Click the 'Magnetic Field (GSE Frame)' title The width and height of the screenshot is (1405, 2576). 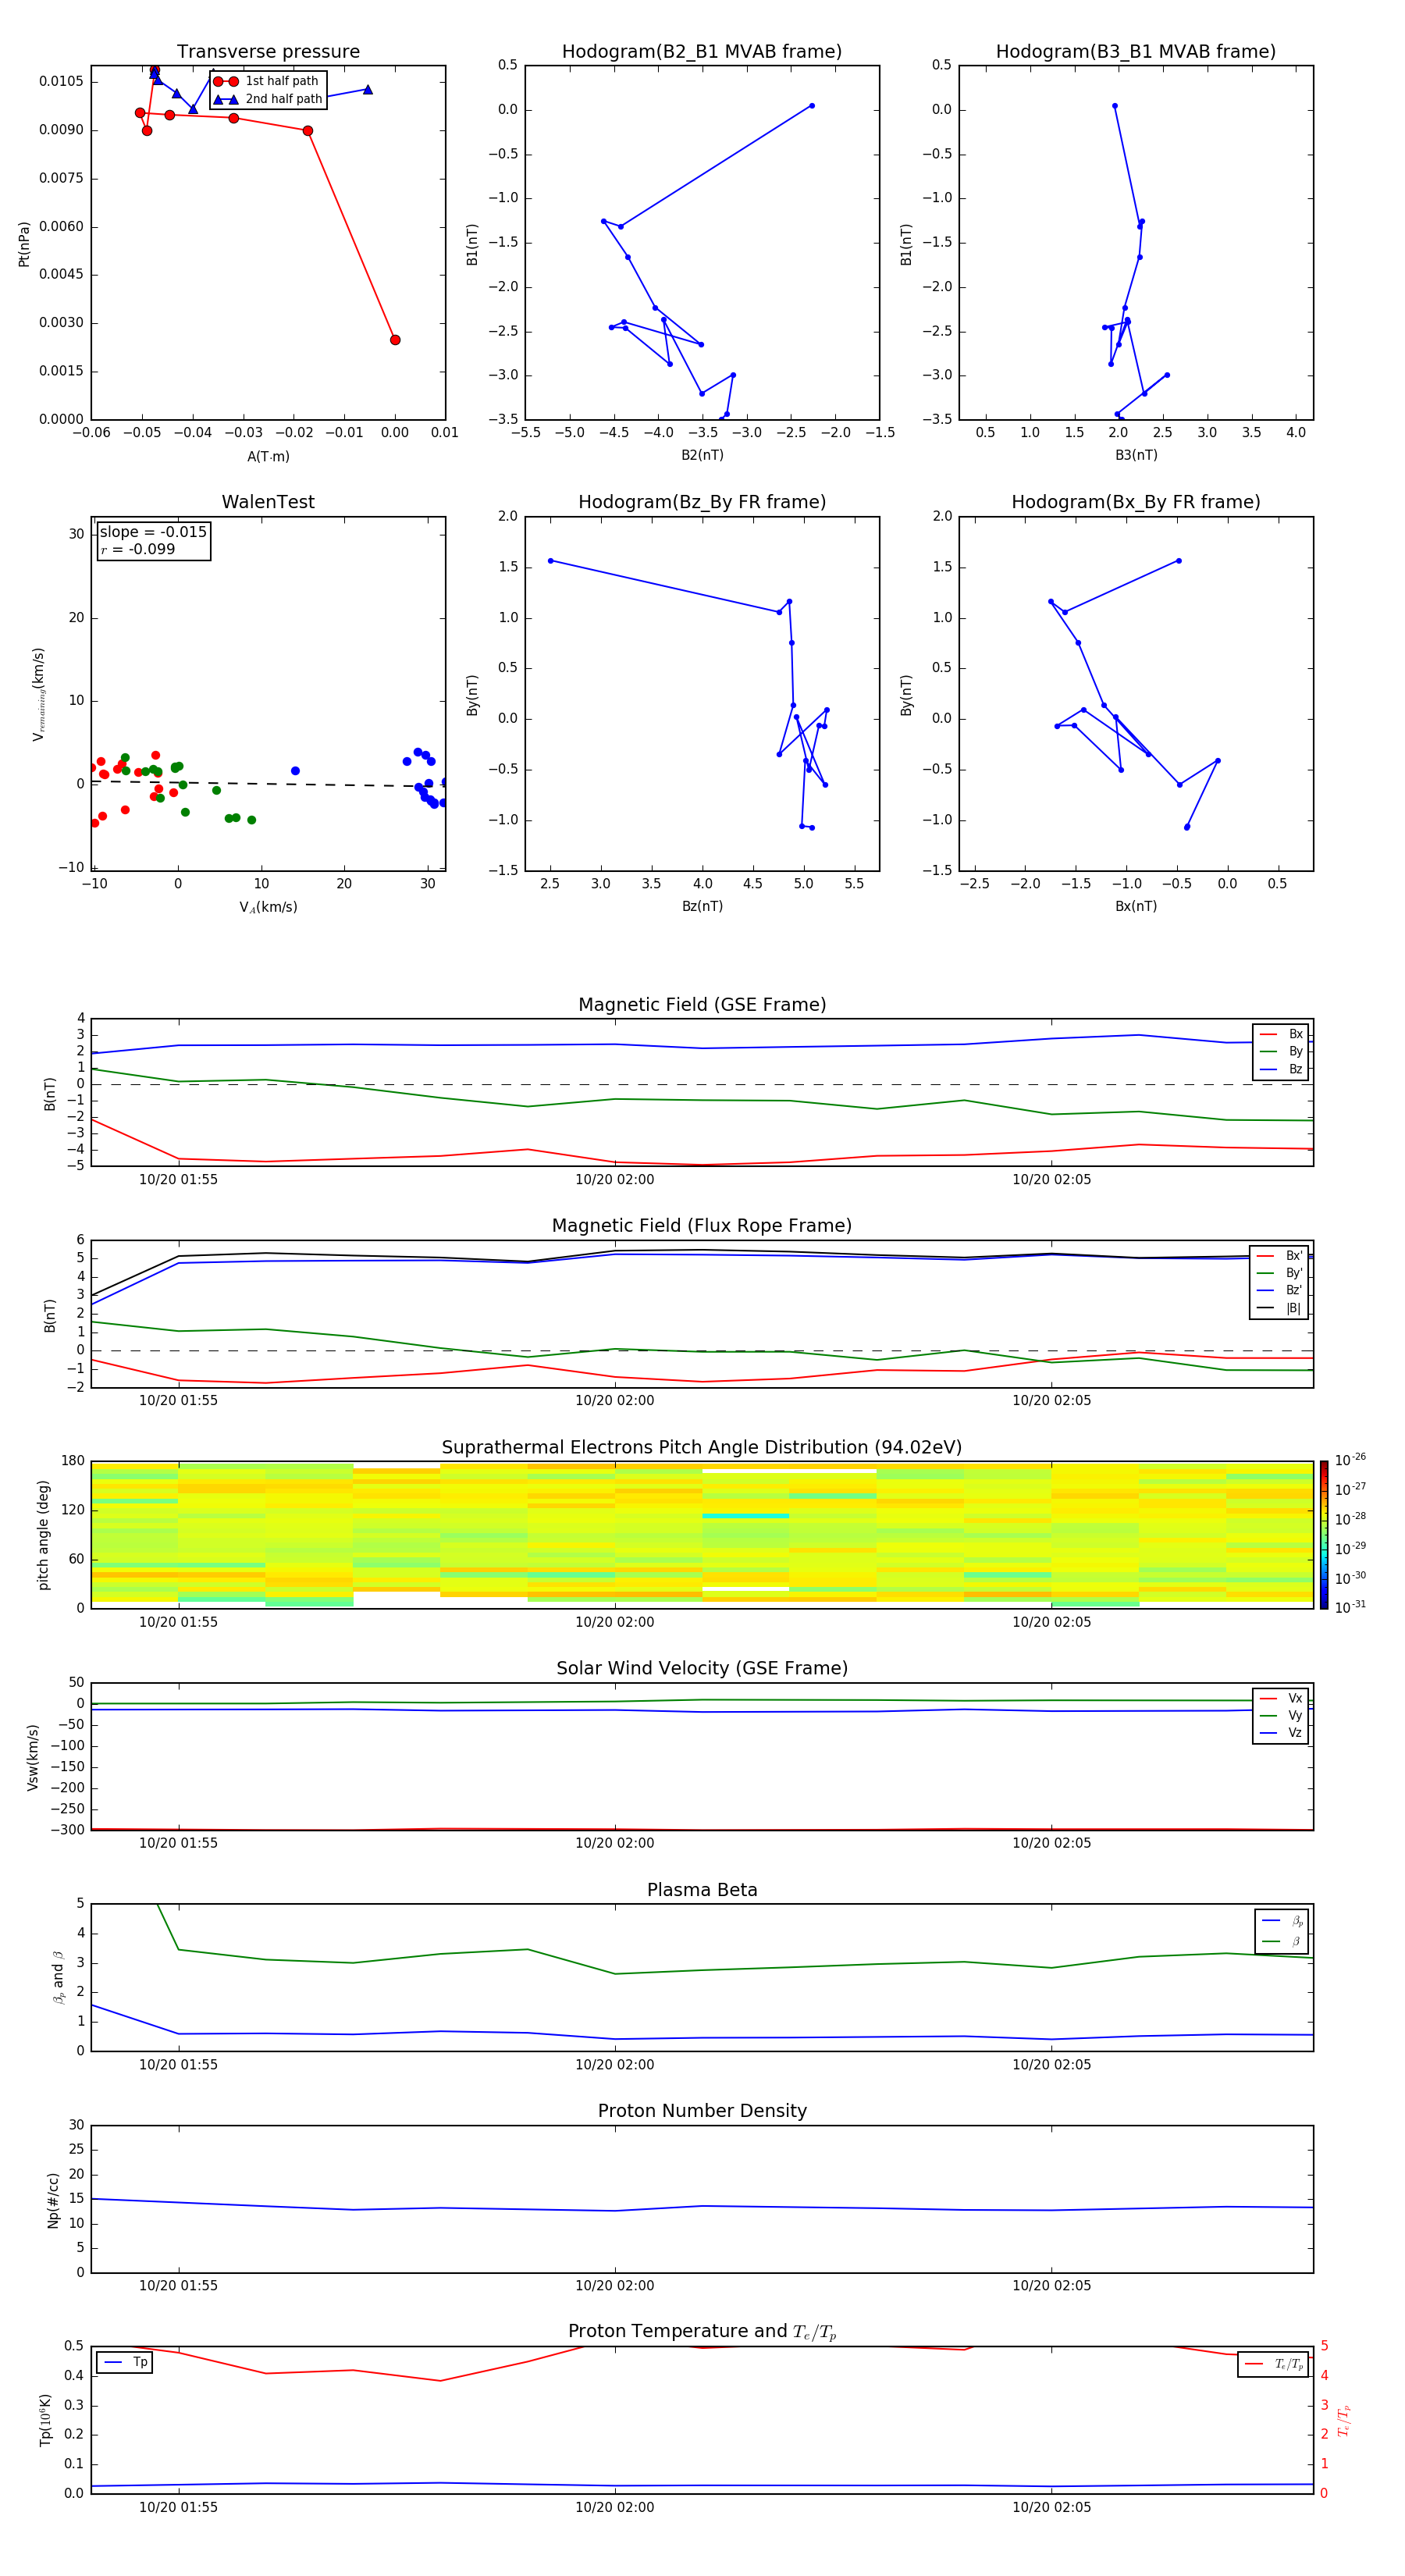(x=702, y=1005)
